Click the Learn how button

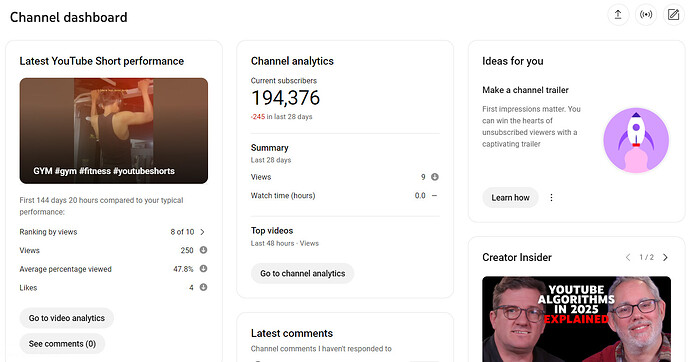click(x=510, y=197)
